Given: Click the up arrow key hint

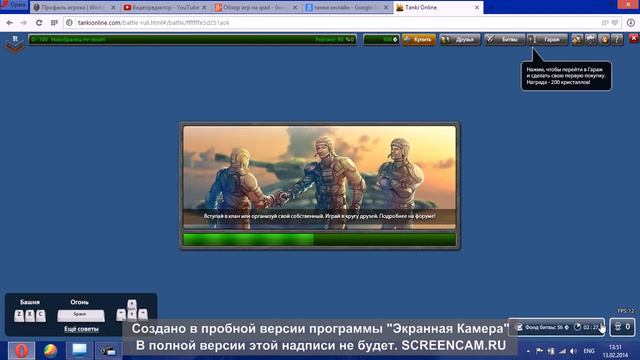Looking at the screenshot, I should point(131,304).
